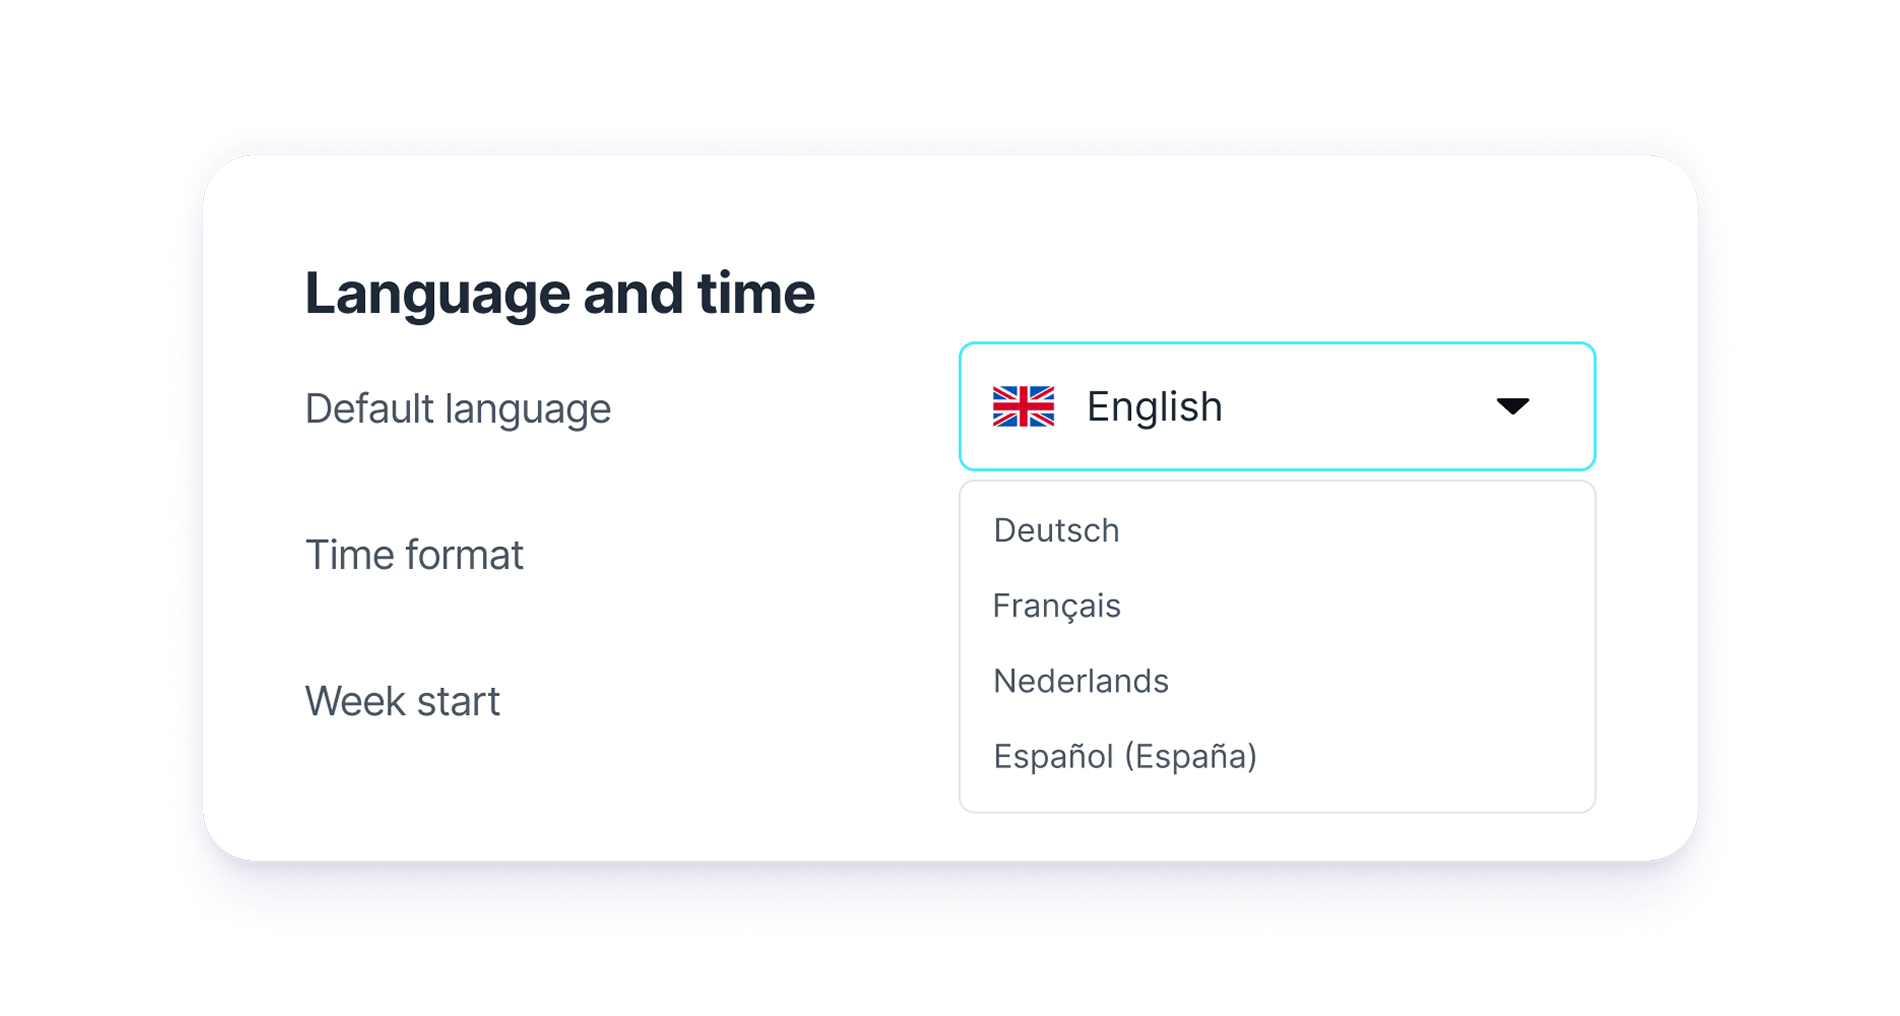
Task: Click the Default language label
Action: click(457, 409)
